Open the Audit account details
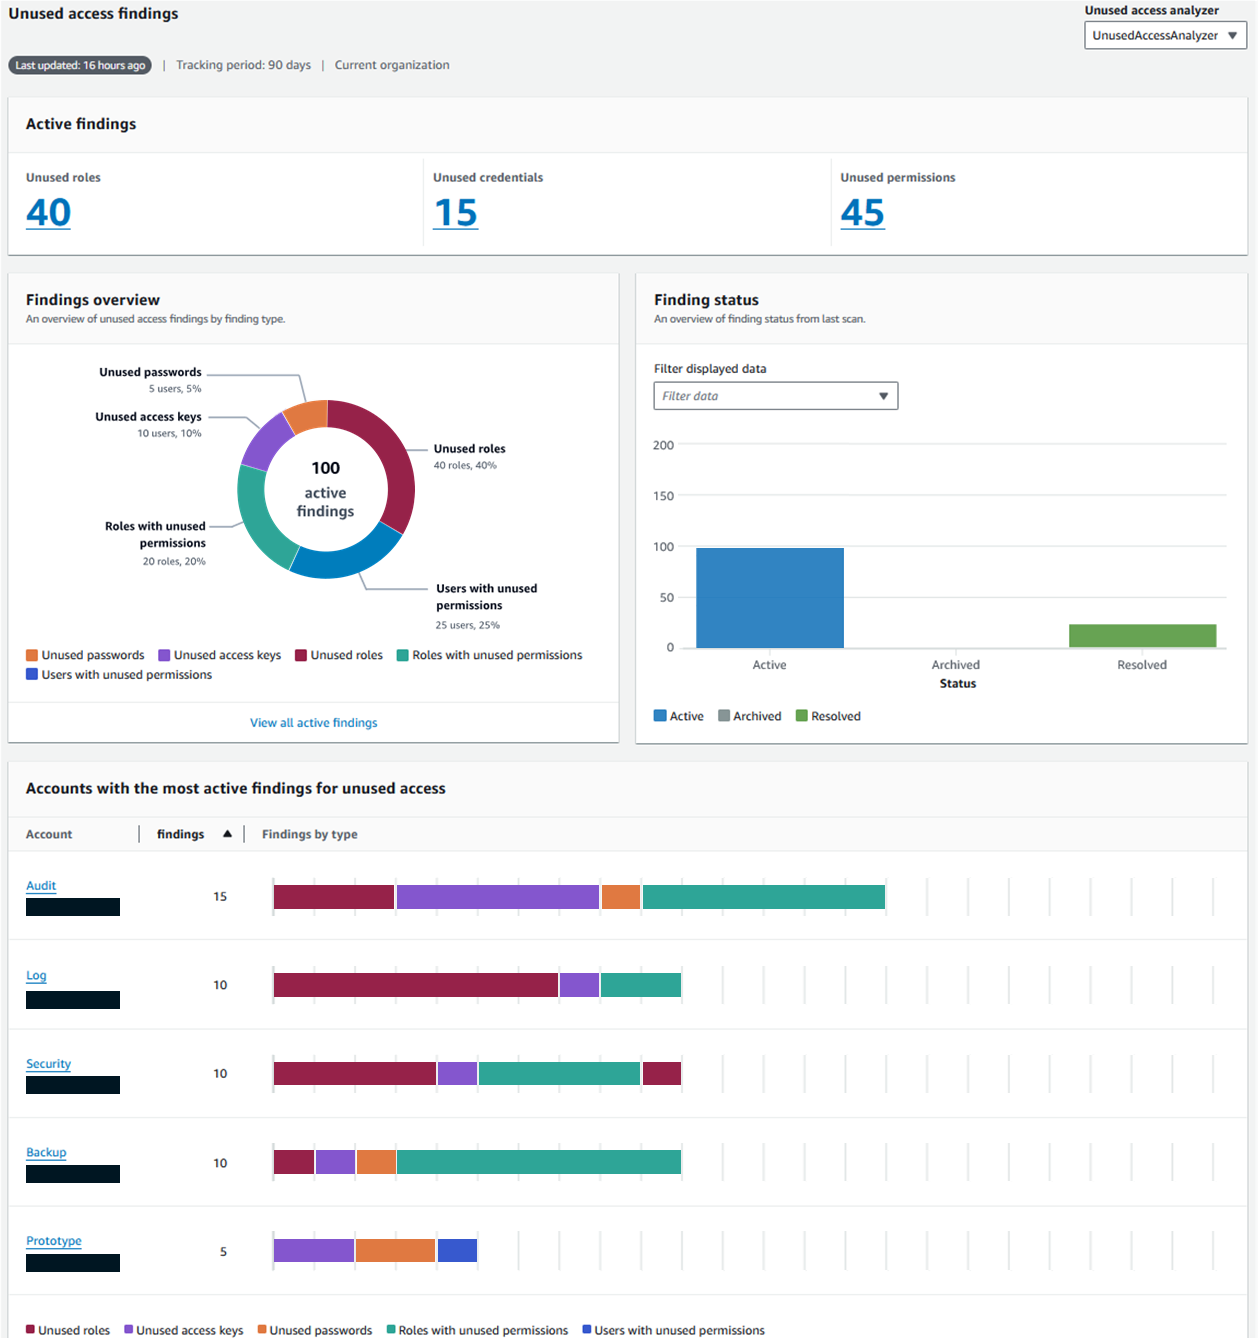The image size is (1258, 1338). pos(40,886)
